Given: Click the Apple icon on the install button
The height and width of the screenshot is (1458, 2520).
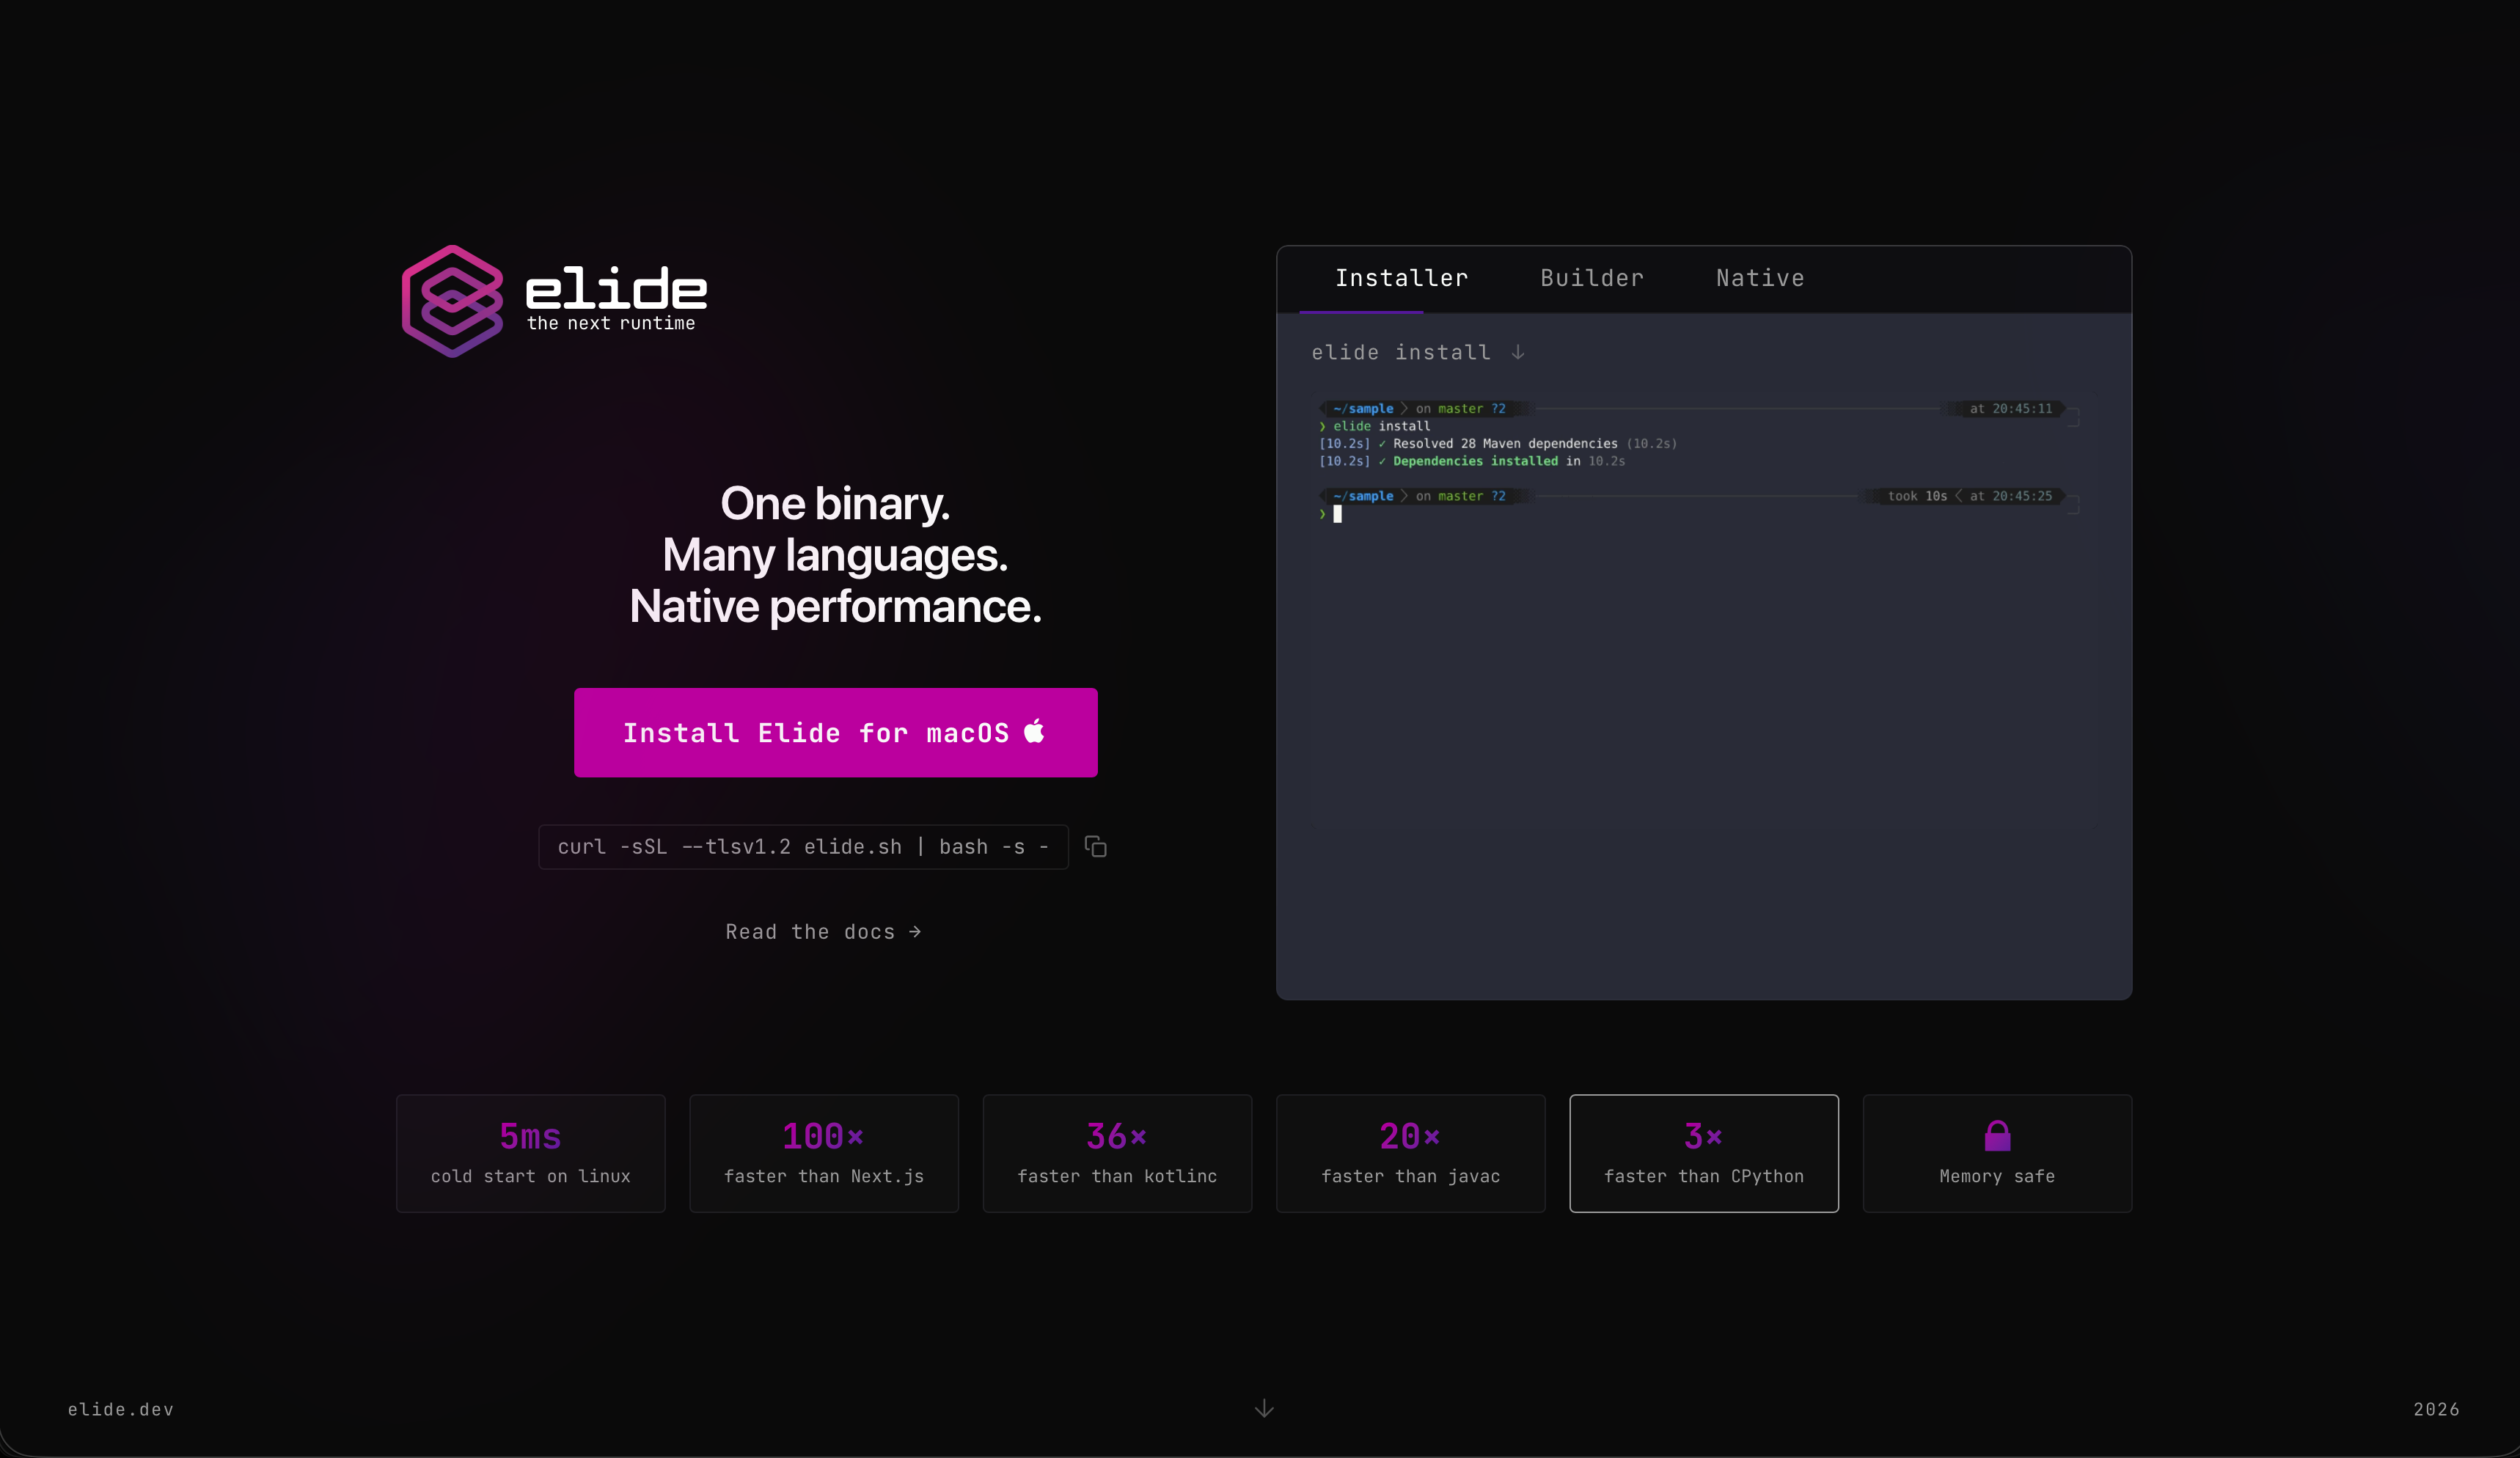Looking at the screenshot, I should click(1035, 732).
